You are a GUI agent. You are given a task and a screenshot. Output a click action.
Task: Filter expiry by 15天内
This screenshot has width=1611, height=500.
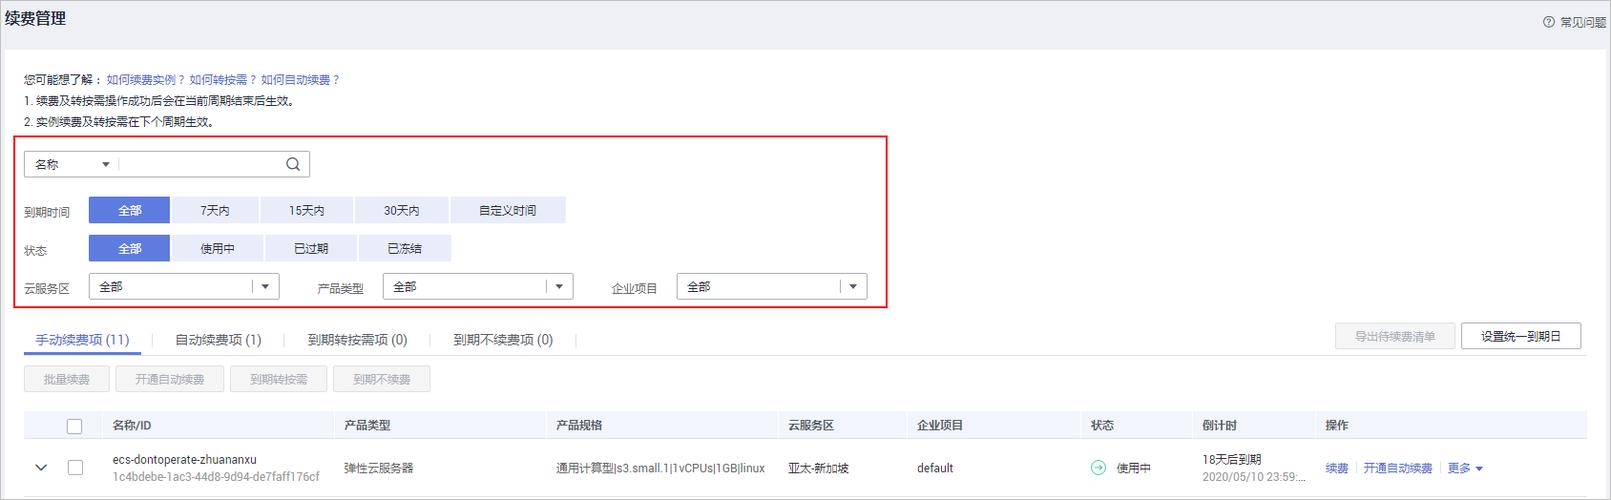click(x=307, y=210)
